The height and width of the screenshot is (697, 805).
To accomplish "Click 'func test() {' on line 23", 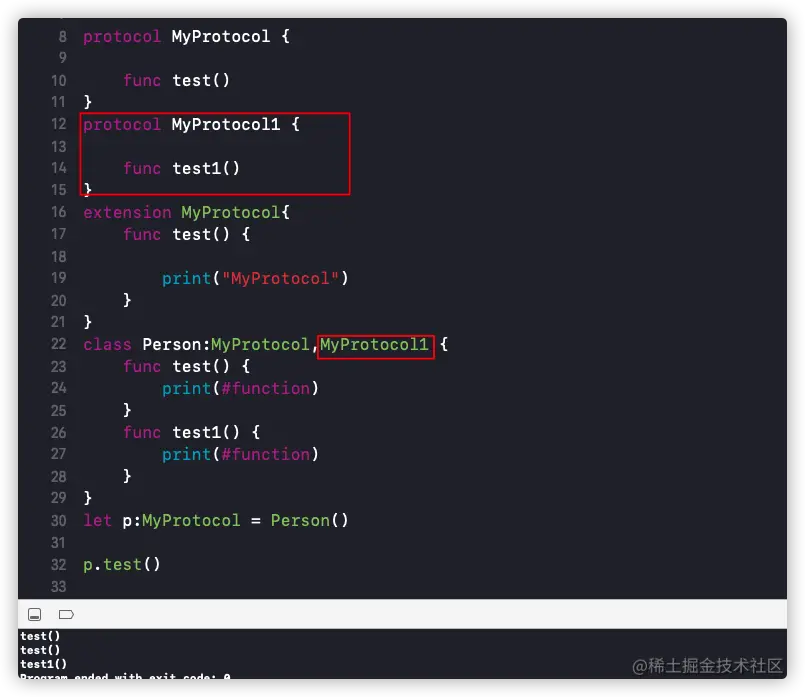I will pos(186,366).
